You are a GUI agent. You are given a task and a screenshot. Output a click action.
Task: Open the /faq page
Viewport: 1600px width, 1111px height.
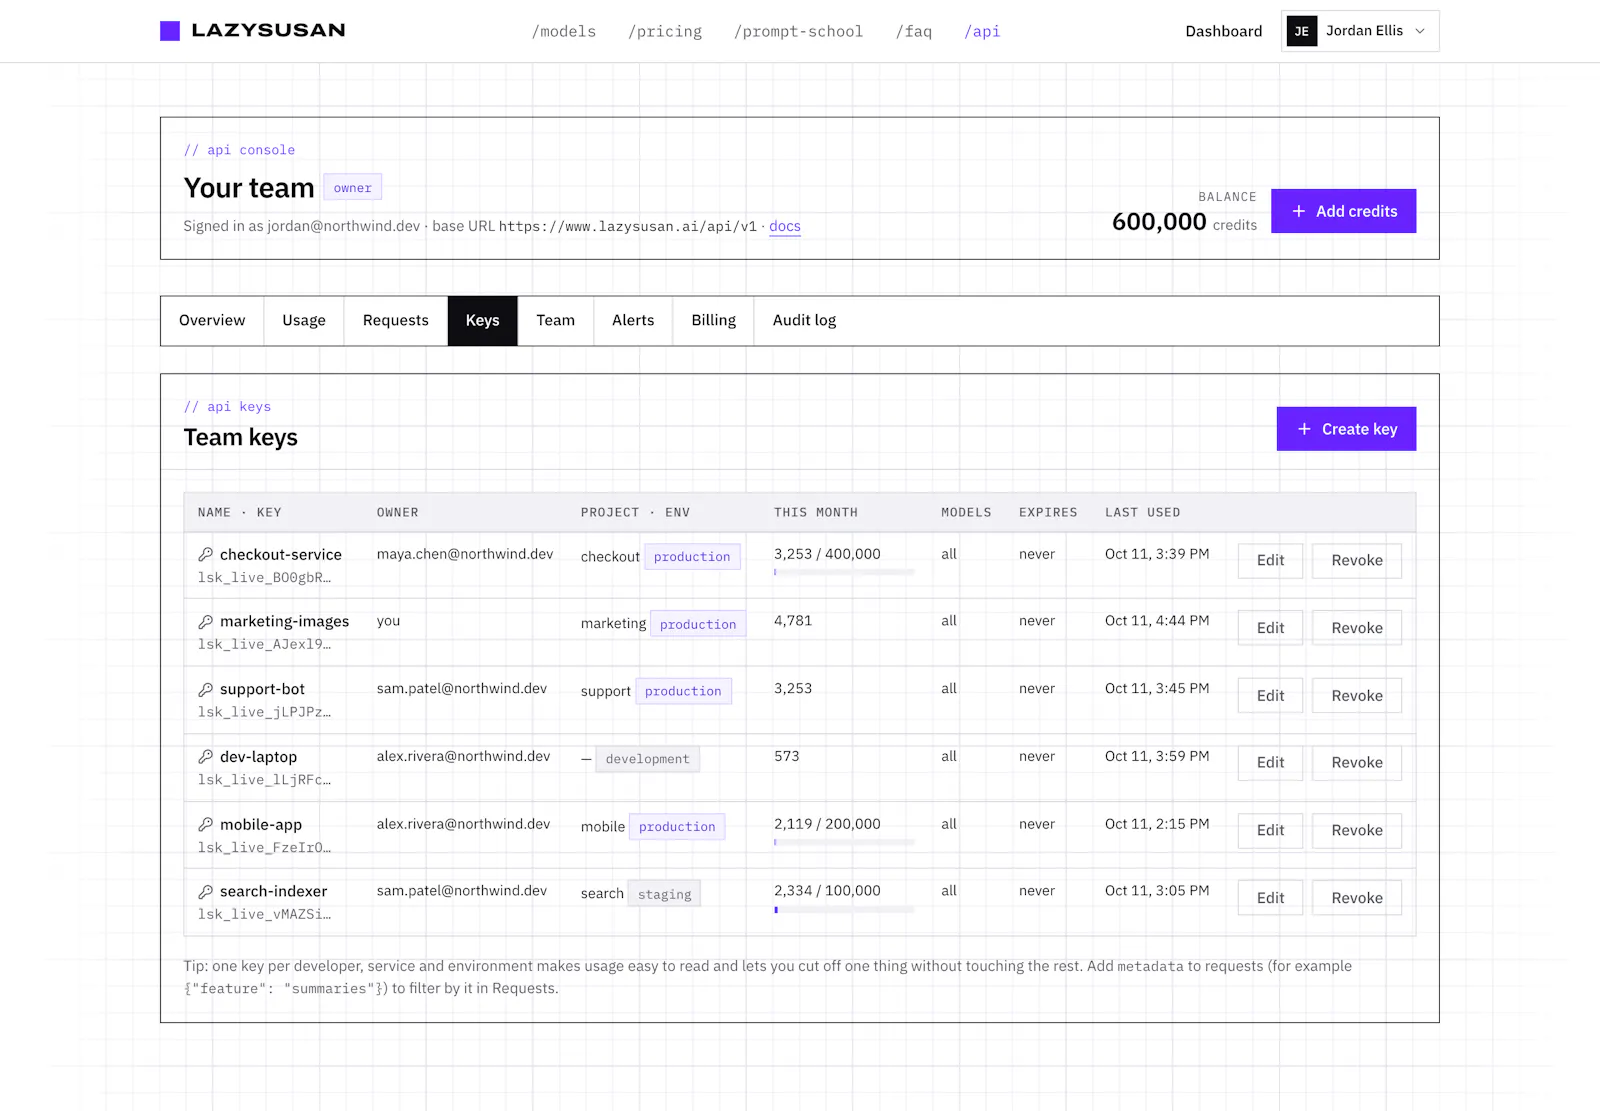point(914,31)
